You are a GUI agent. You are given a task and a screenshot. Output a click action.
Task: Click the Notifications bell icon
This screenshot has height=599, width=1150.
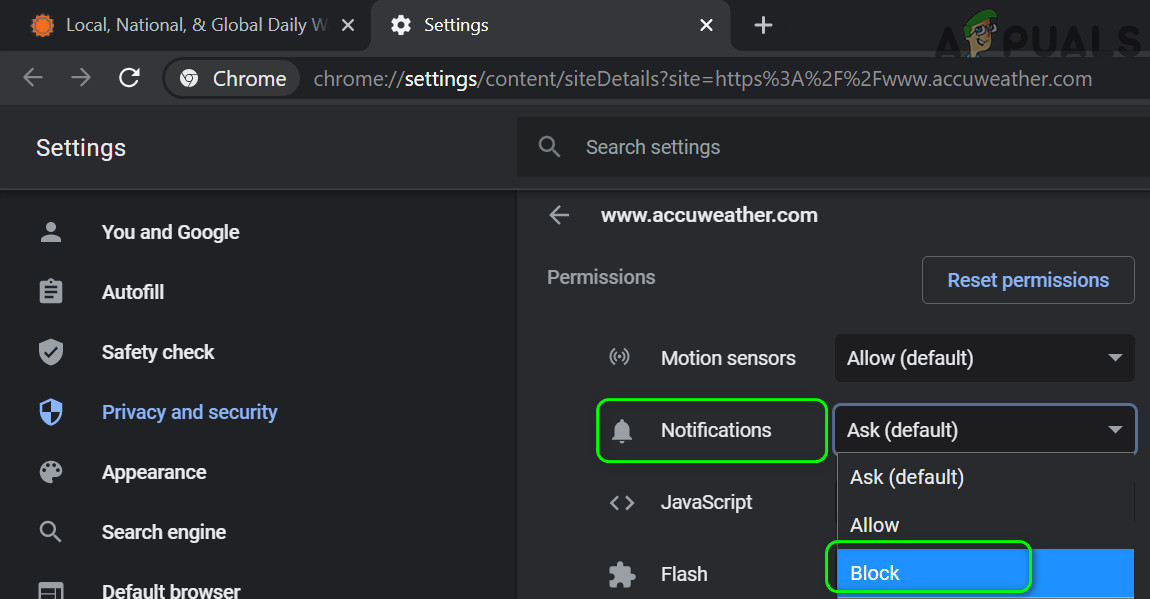point(622,431)
